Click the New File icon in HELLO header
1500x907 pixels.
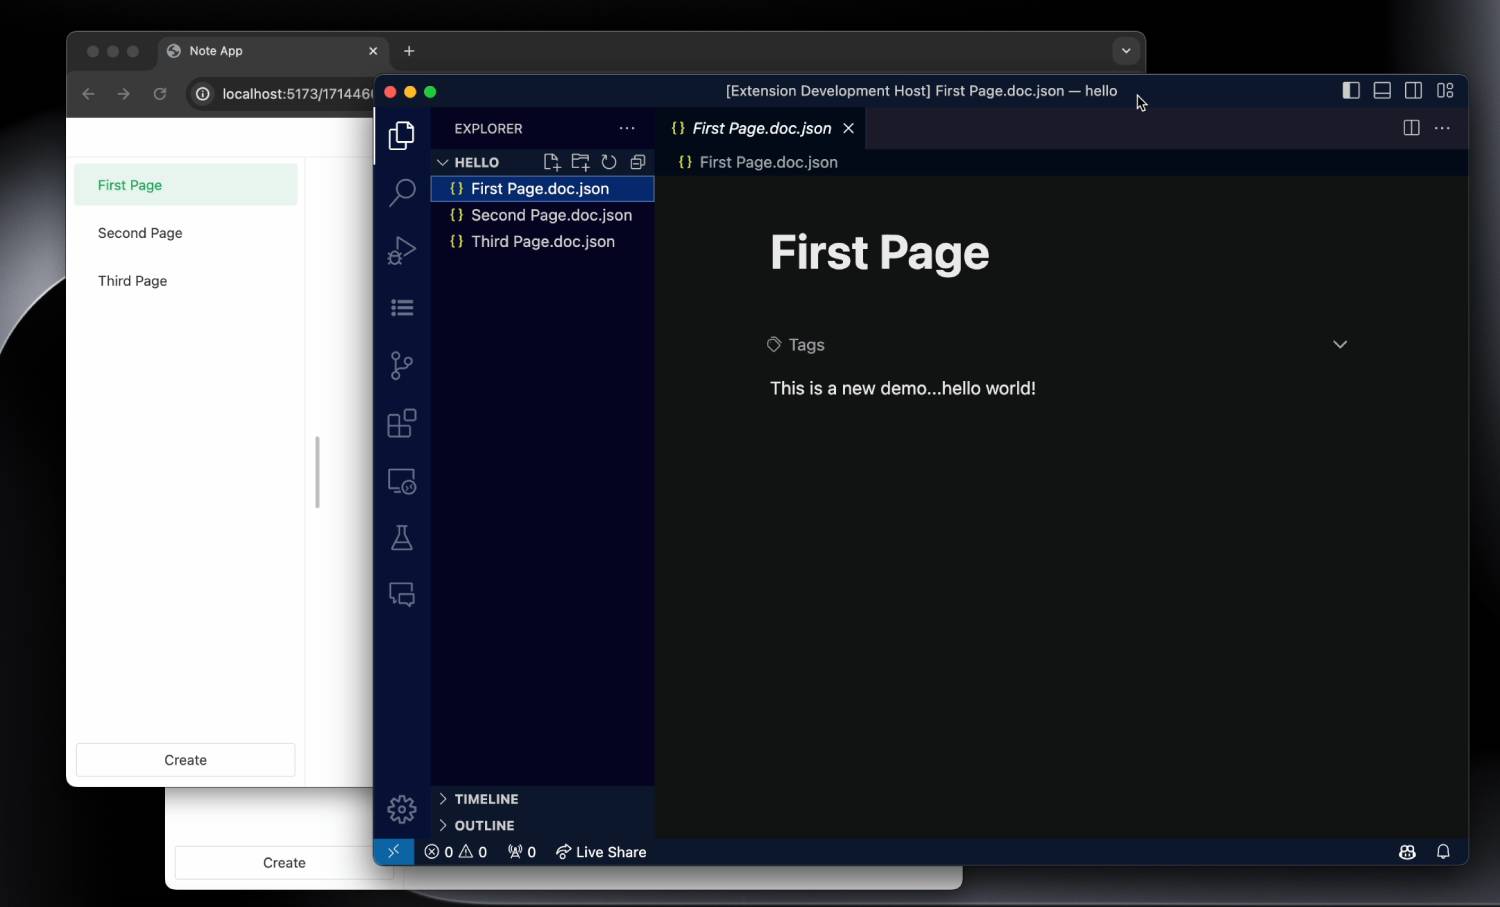551,162
